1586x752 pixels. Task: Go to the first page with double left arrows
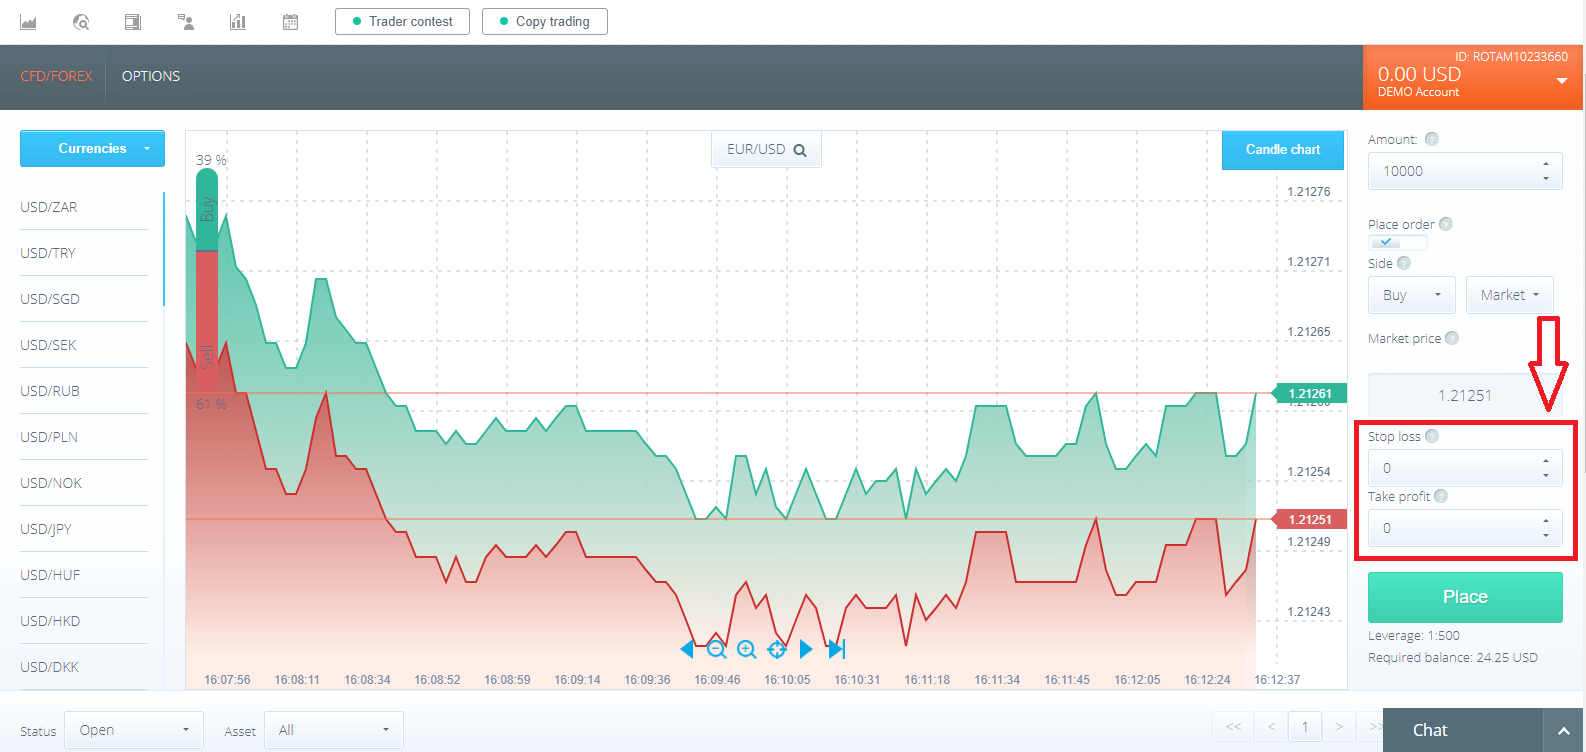pos(1233,727)
